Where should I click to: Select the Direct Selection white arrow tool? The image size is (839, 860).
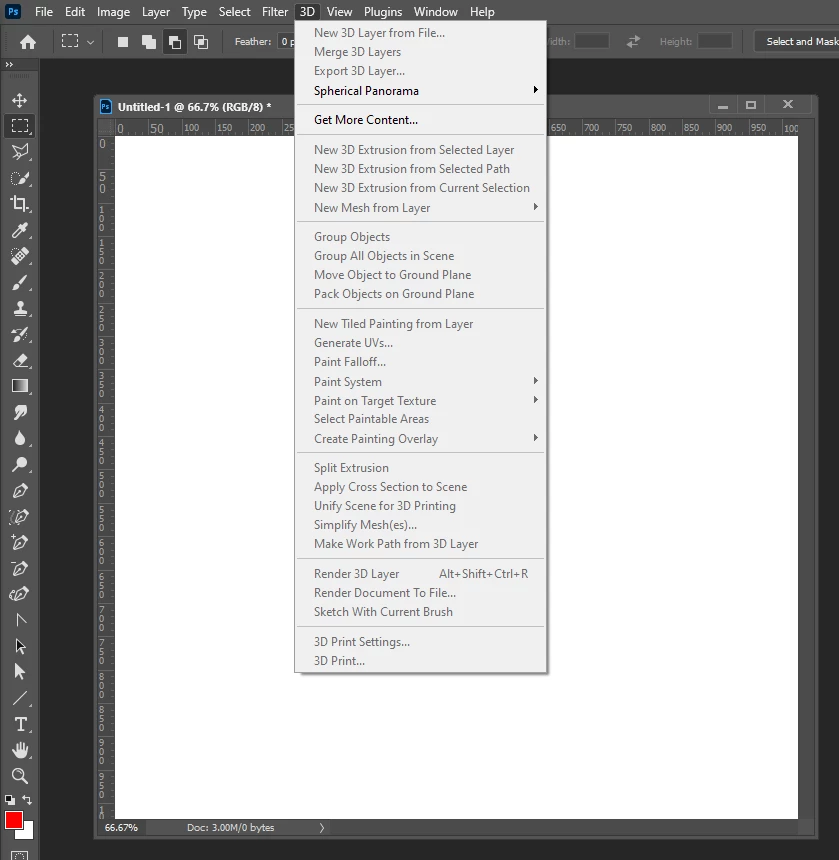click(20, 672)
